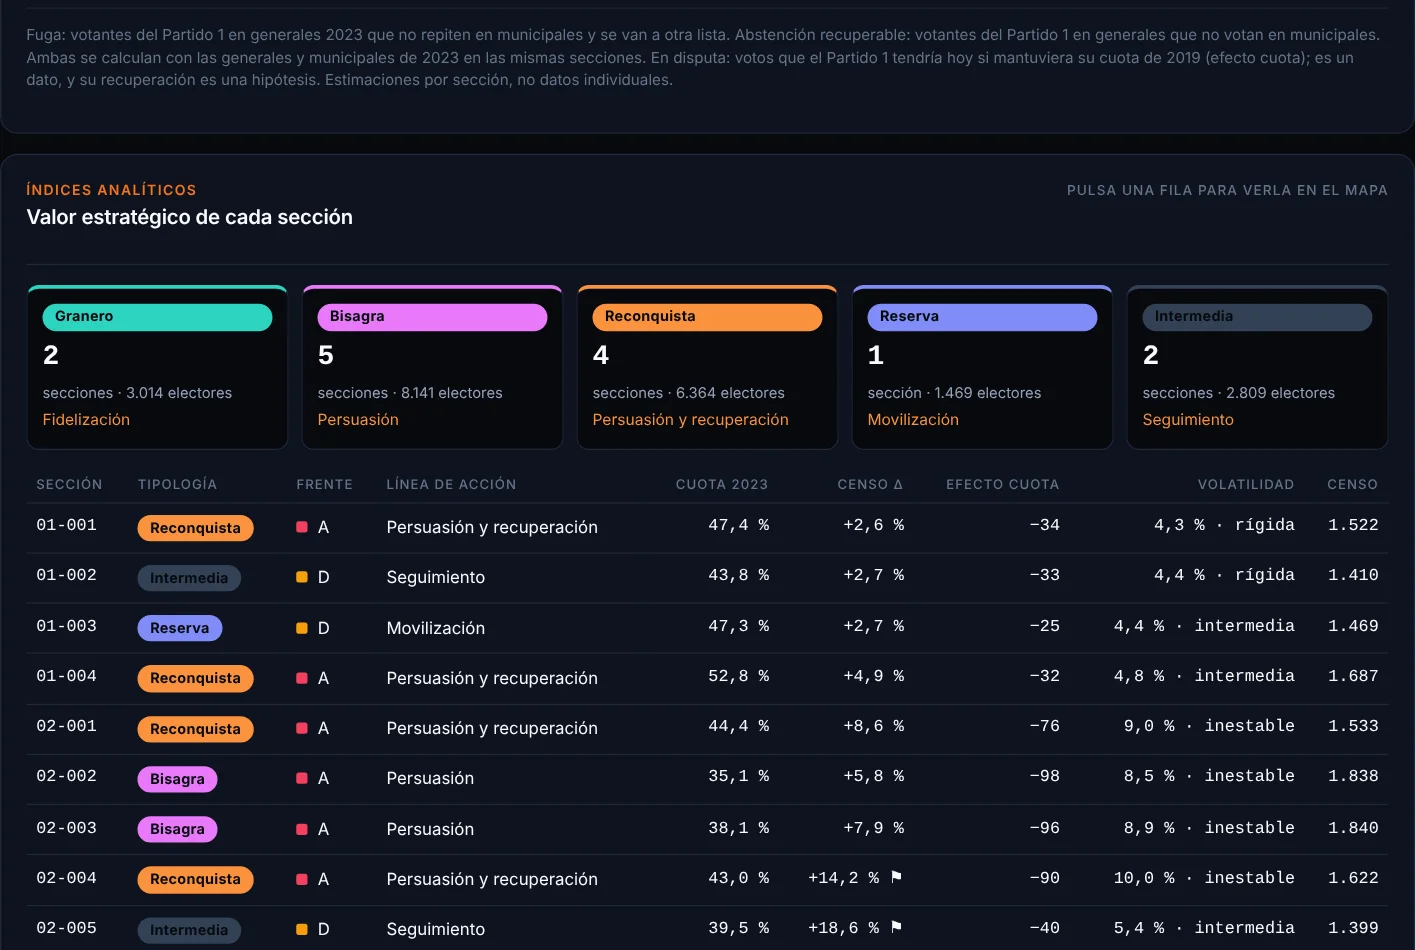Image resolution: width=1415 pixels, height=950 pixels.
Task: Click the Intermedia badge in row 01-002
Action: point(189,578)
